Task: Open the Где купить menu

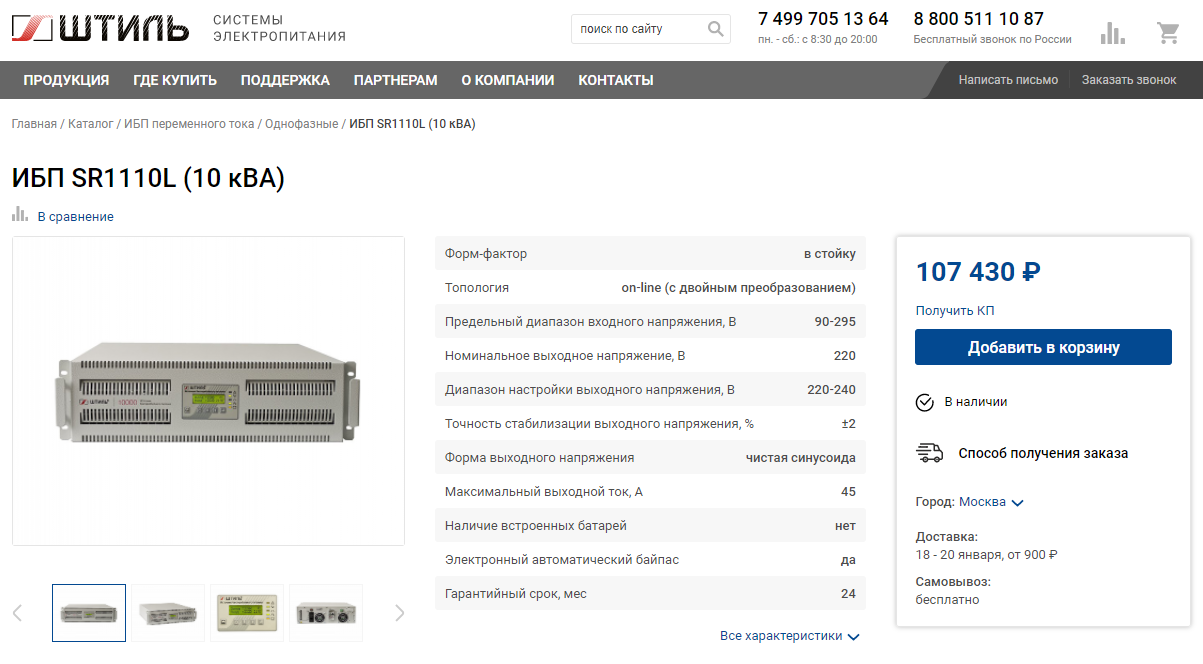Action: point(175,80)
